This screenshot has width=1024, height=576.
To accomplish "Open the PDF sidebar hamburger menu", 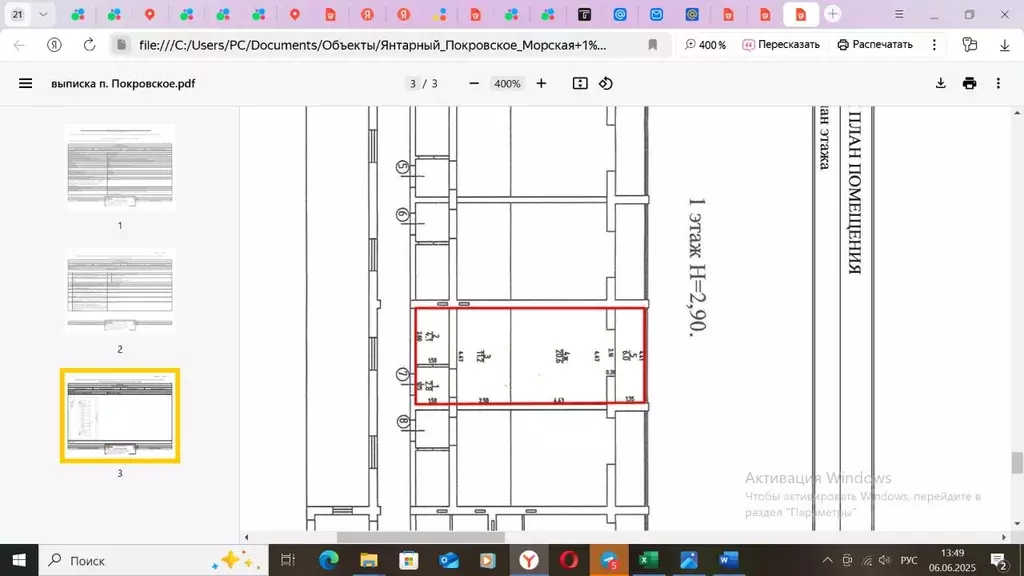I will point(25,84).
